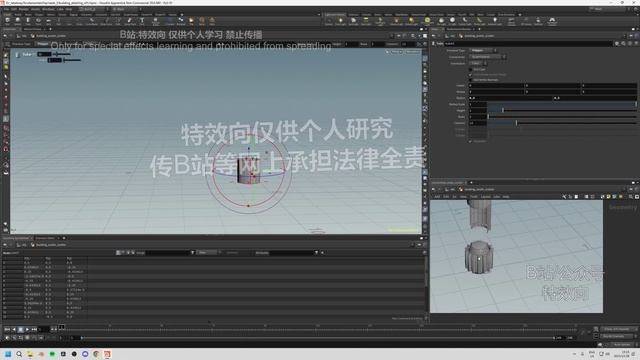Open the Group dropdown arrow in spreadsheet
Screen dimensions: 640x360
(x=193, y=253)
